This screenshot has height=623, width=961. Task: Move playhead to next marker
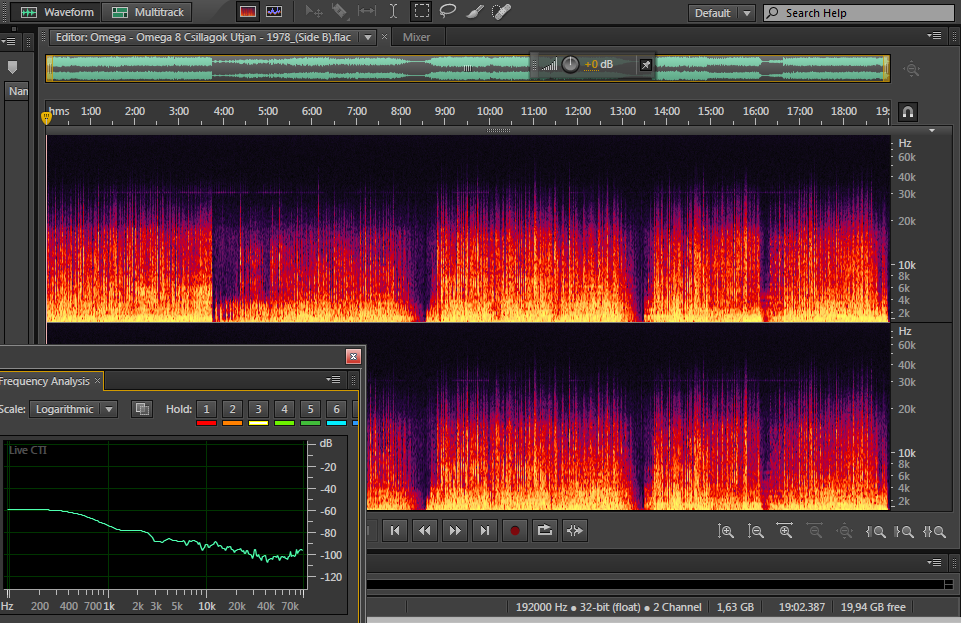click(x=485, y=530)
